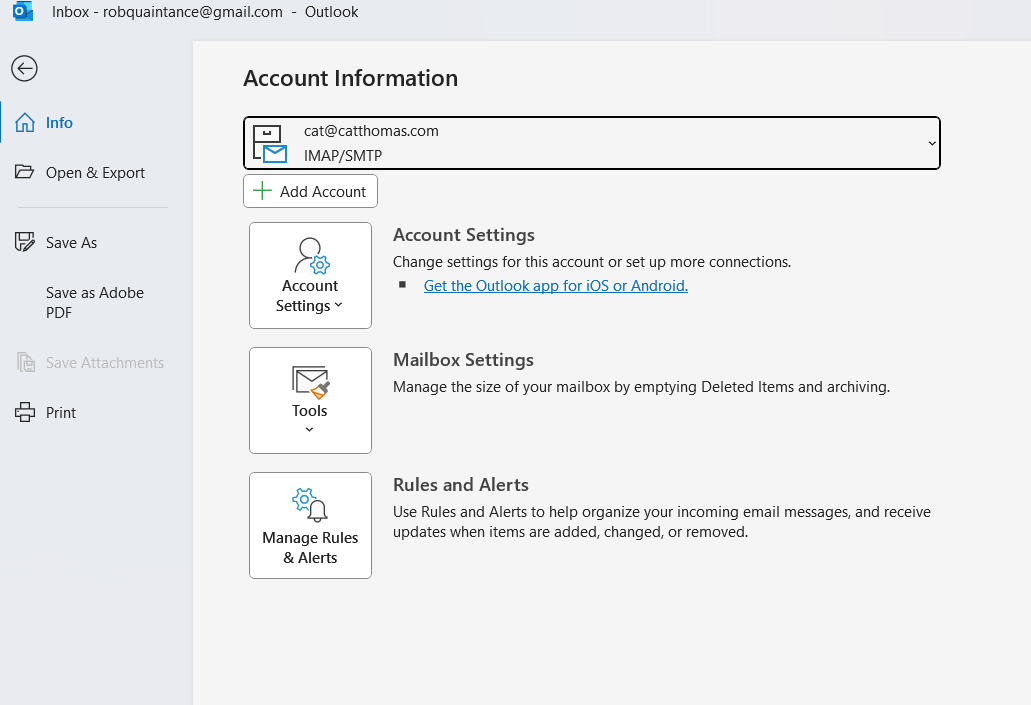
Task: Click the gear-and-bell rules icon
Action: point(310,505)
